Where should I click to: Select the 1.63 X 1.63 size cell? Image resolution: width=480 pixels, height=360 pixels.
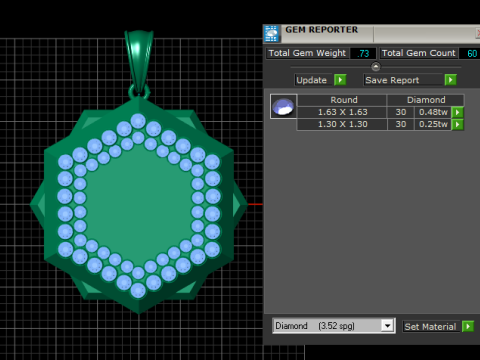(x=342, y=112)
